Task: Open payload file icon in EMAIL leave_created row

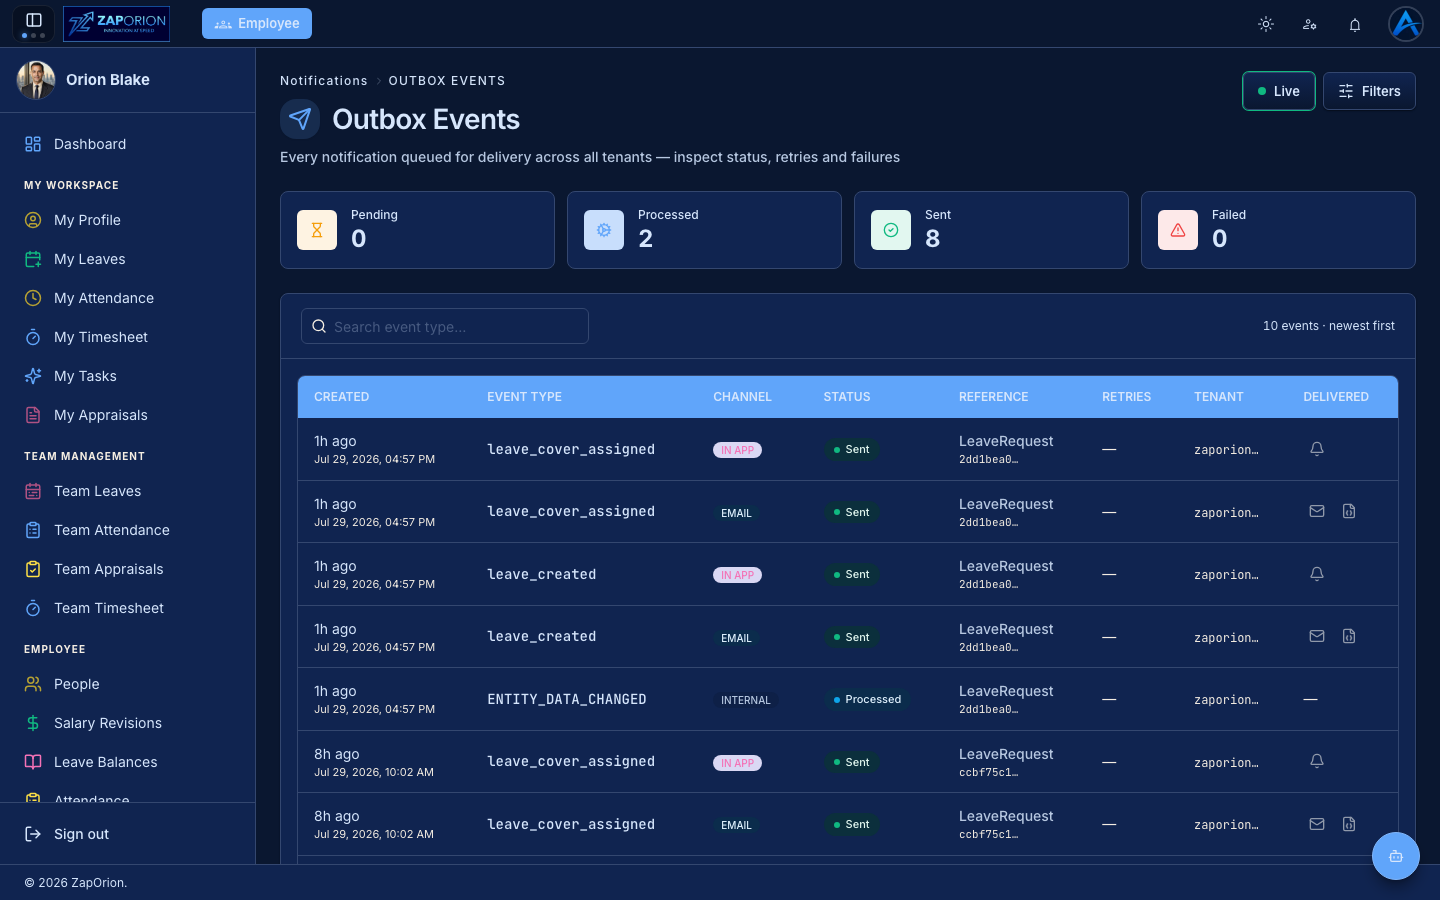Action: tap(1349, 636)
